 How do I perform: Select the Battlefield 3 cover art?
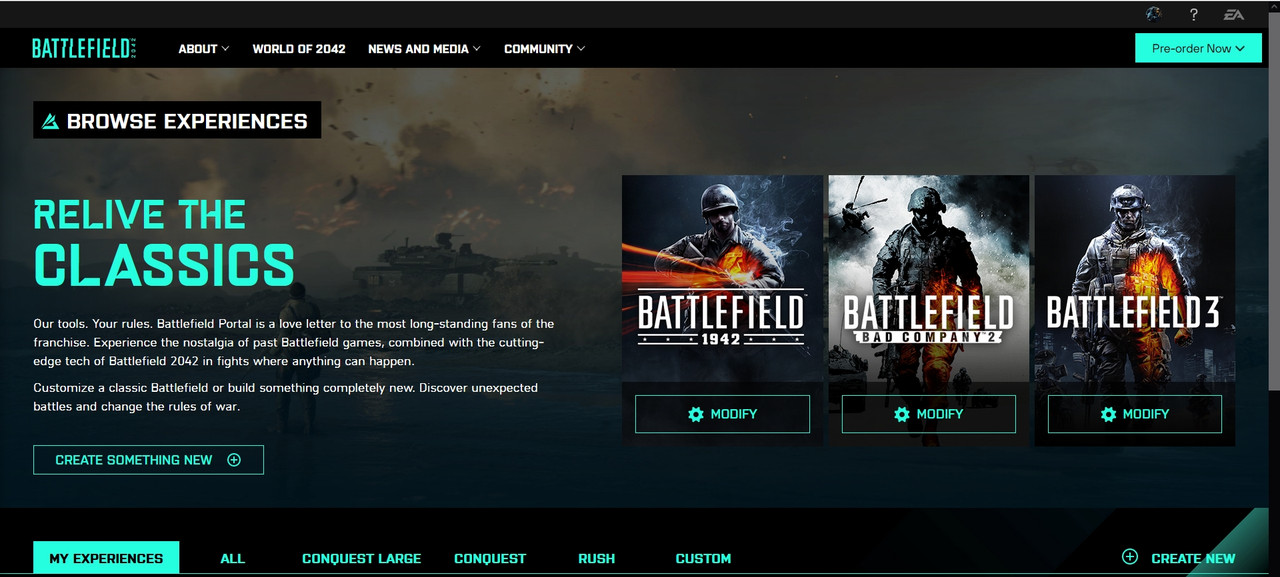1134,278
